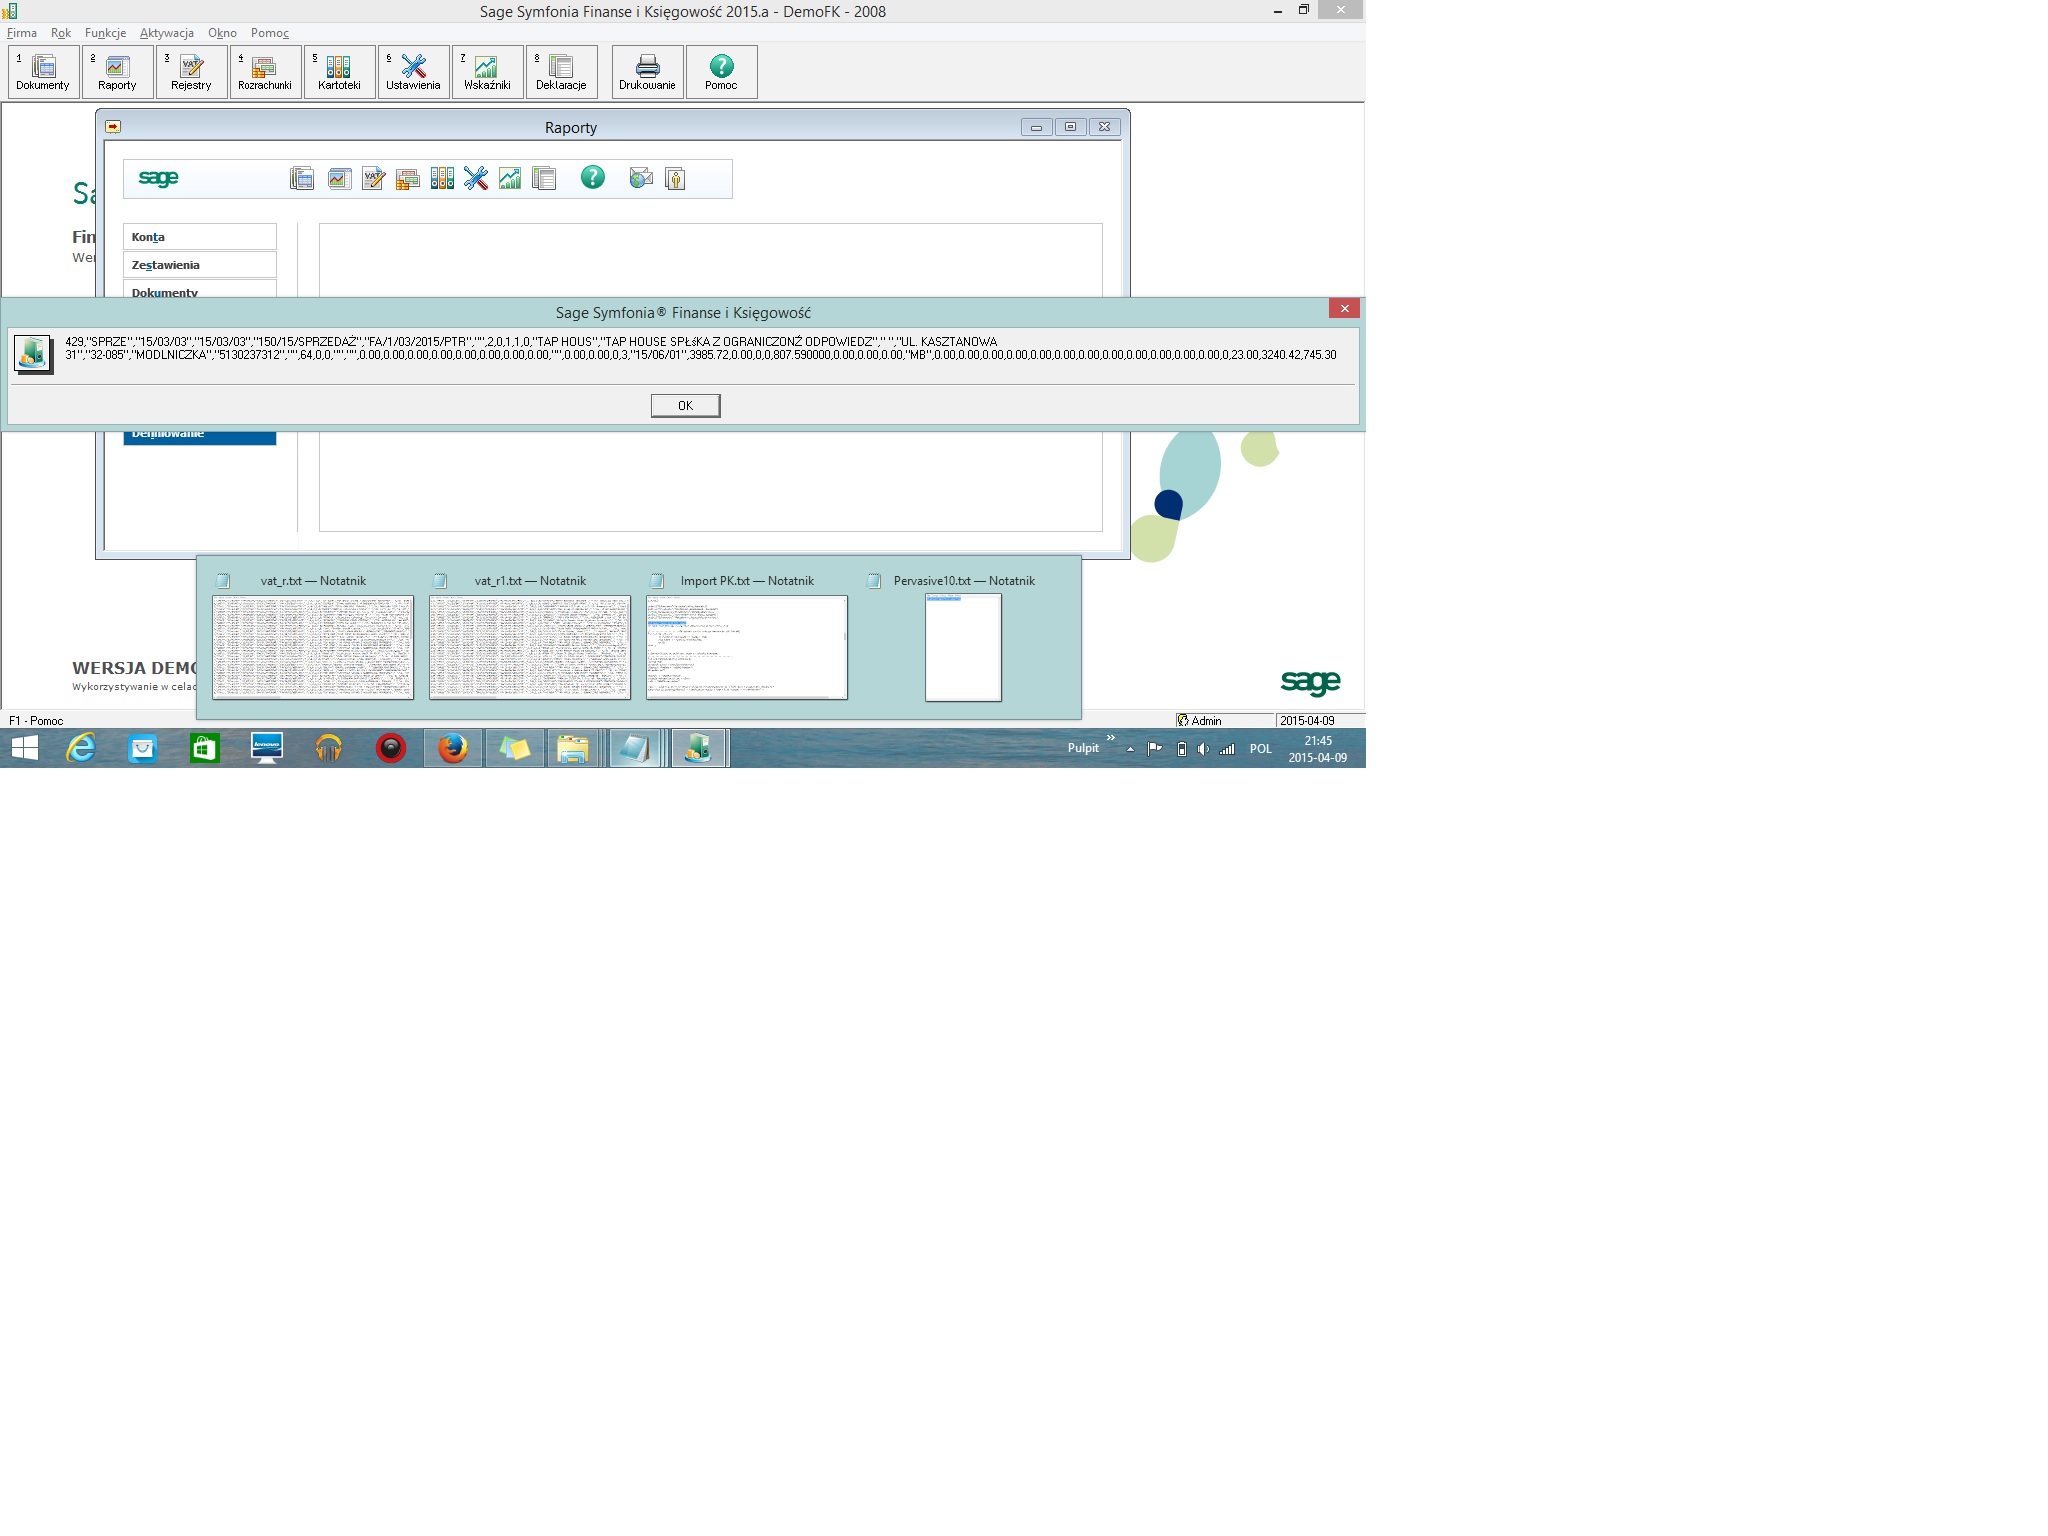Click the person info icon in Raporty

(675, 179)
